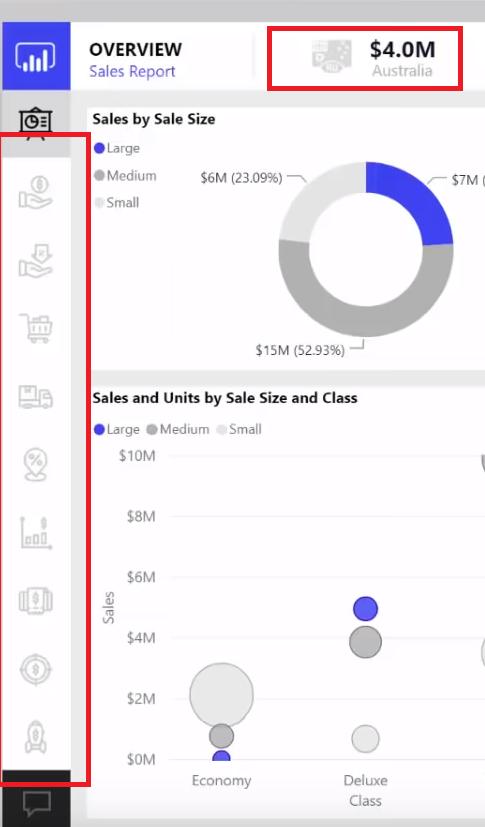This screenshot has width=485, height=827.
Task: Click the medium gray Economy bubble
Action: 221,736
